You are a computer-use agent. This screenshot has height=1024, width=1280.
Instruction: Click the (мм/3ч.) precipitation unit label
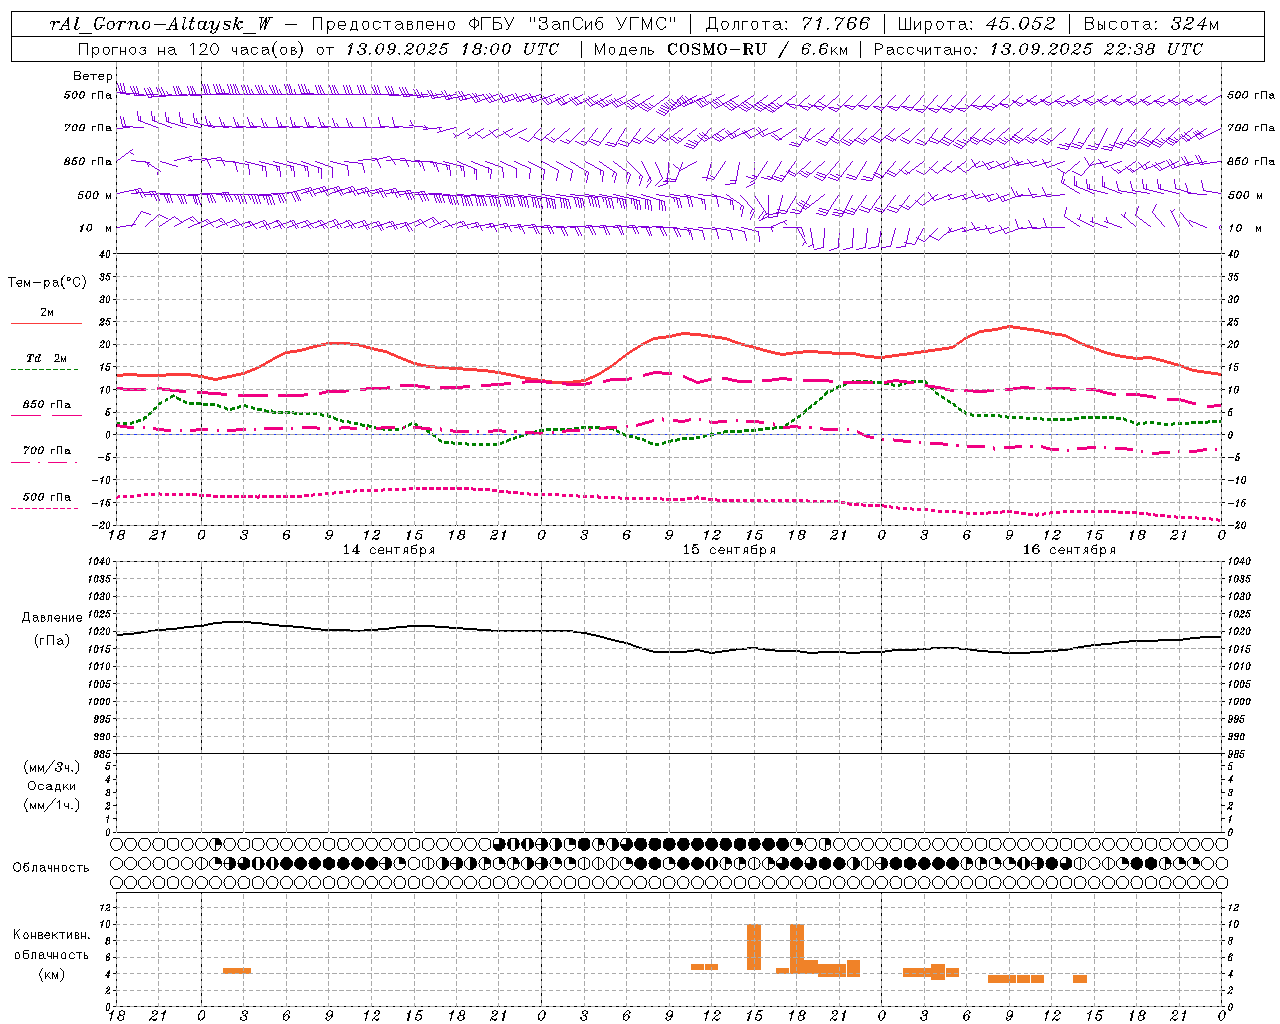[52, 767]
